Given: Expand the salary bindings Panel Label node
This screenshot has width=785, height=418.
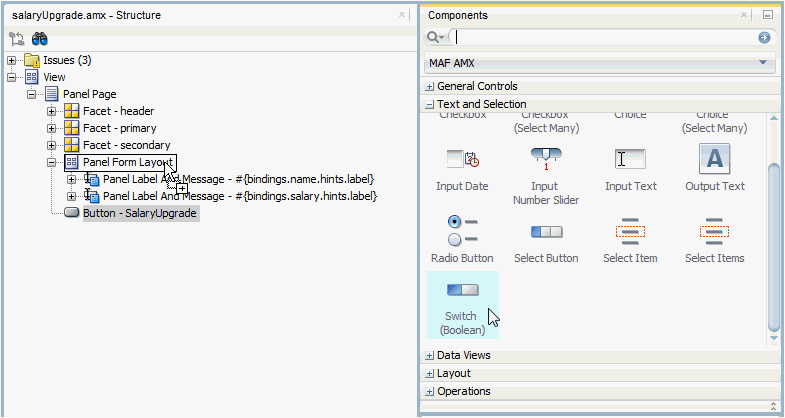Looking at the screenshot, I should pyautogui.click(x=72, y=197).
